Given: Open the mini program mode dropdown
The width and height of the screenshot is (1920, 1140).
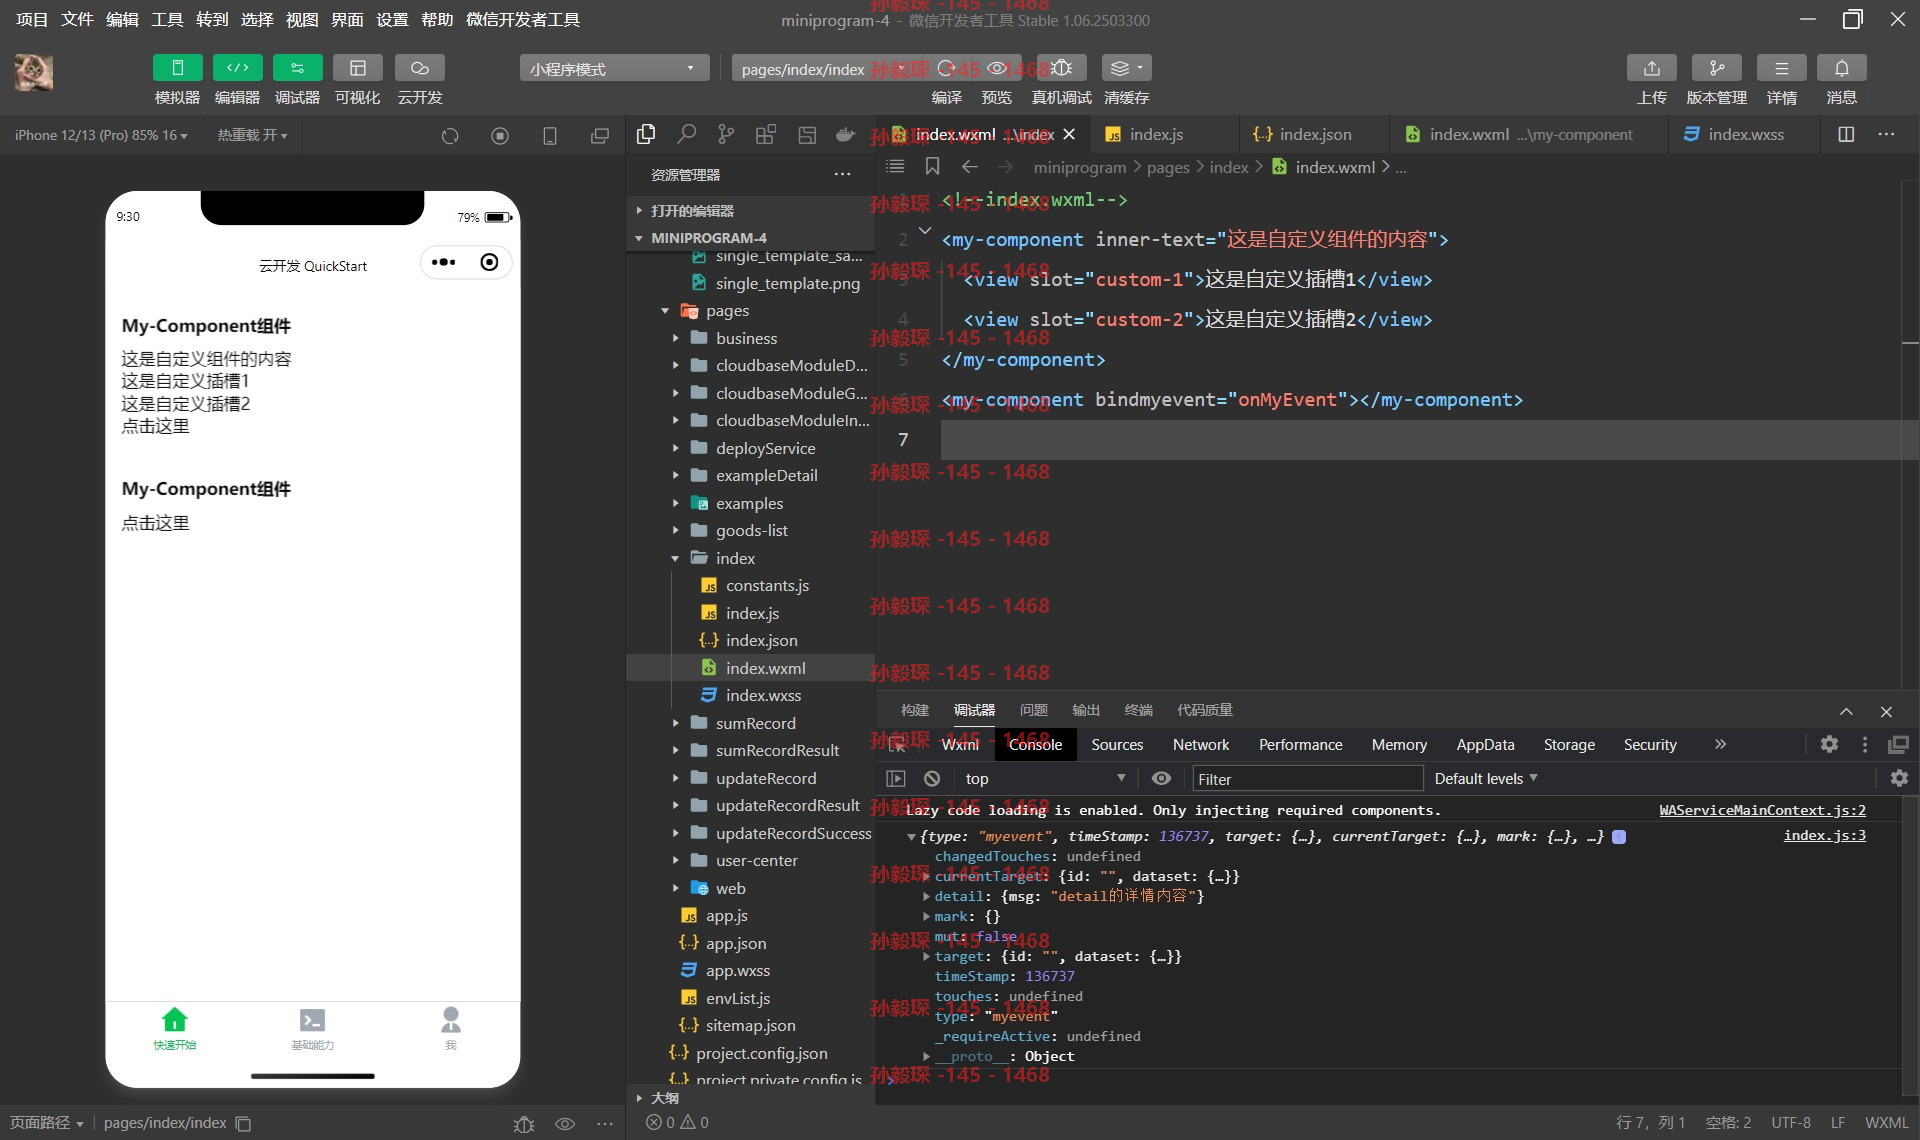Looking at the screenshot, I should tap(614, 68).
